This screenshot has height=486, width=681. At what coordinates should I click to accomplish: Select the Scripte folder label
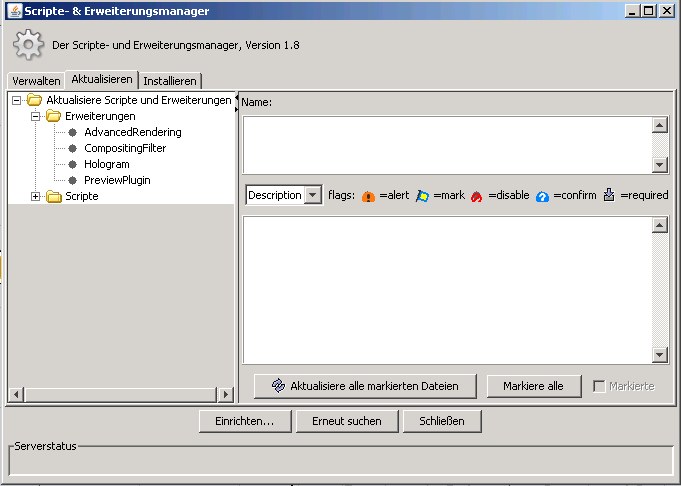[82, 196]
